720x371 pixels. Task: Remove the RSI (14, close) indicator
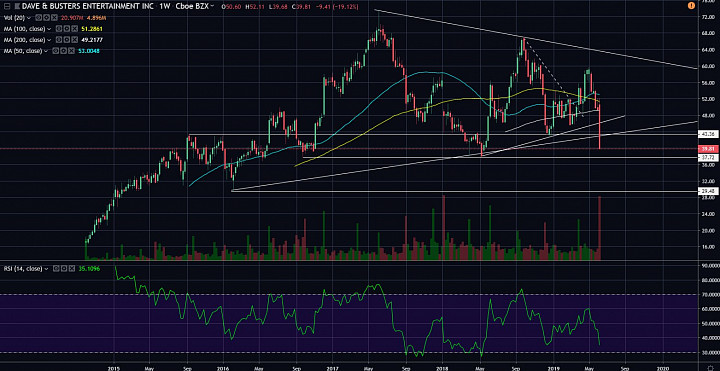[x=72, y=269]
